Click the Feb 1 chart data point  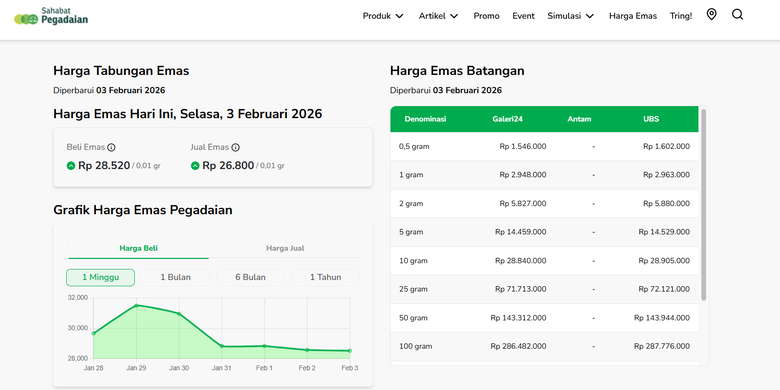click(264, 346)
